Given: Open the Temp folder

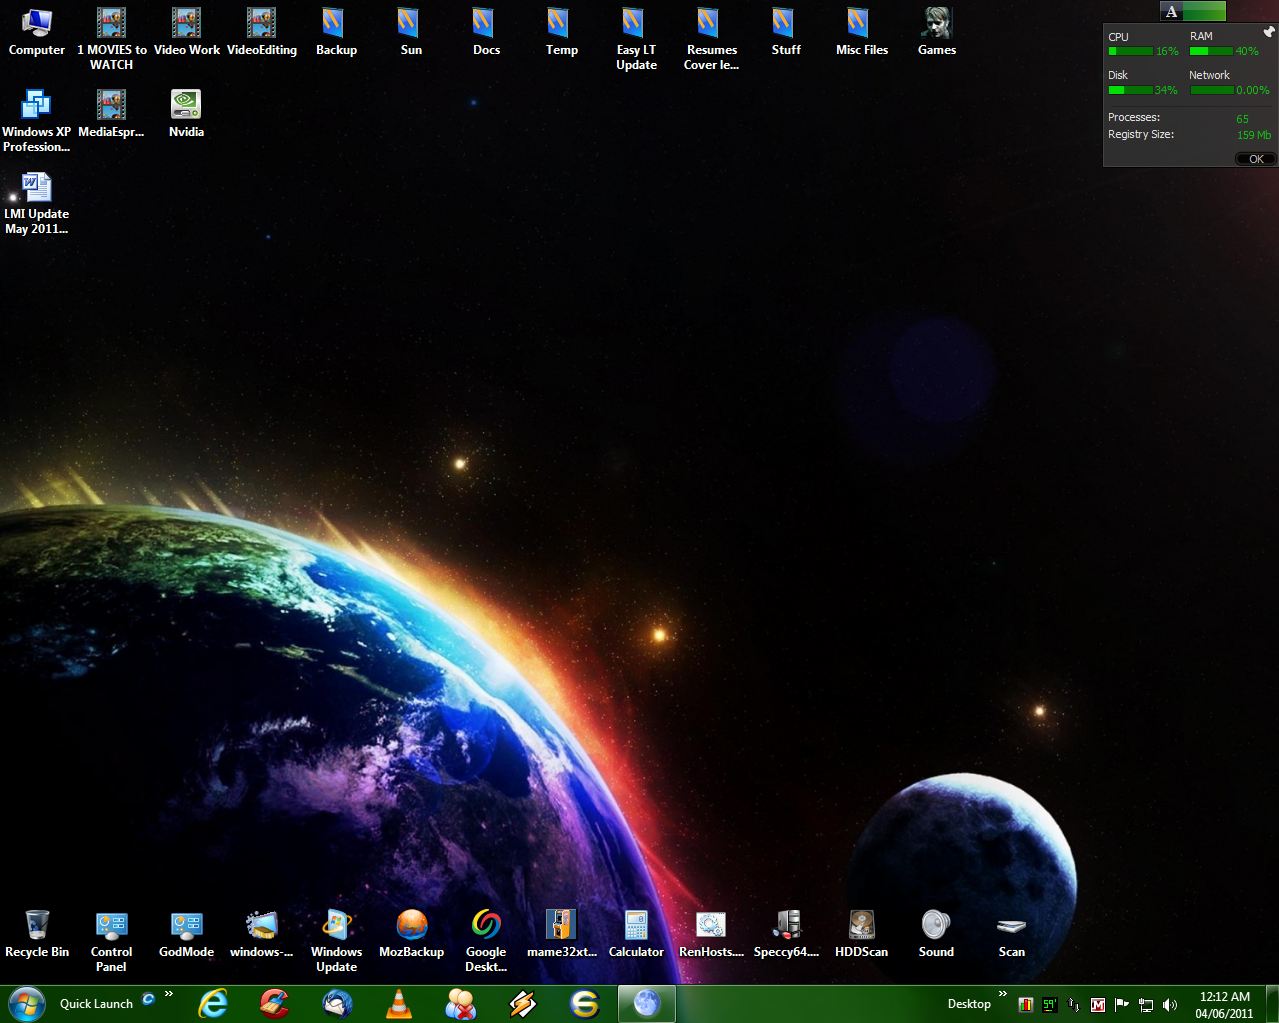Looking at the screenshot, I should (x=561, y=32).
